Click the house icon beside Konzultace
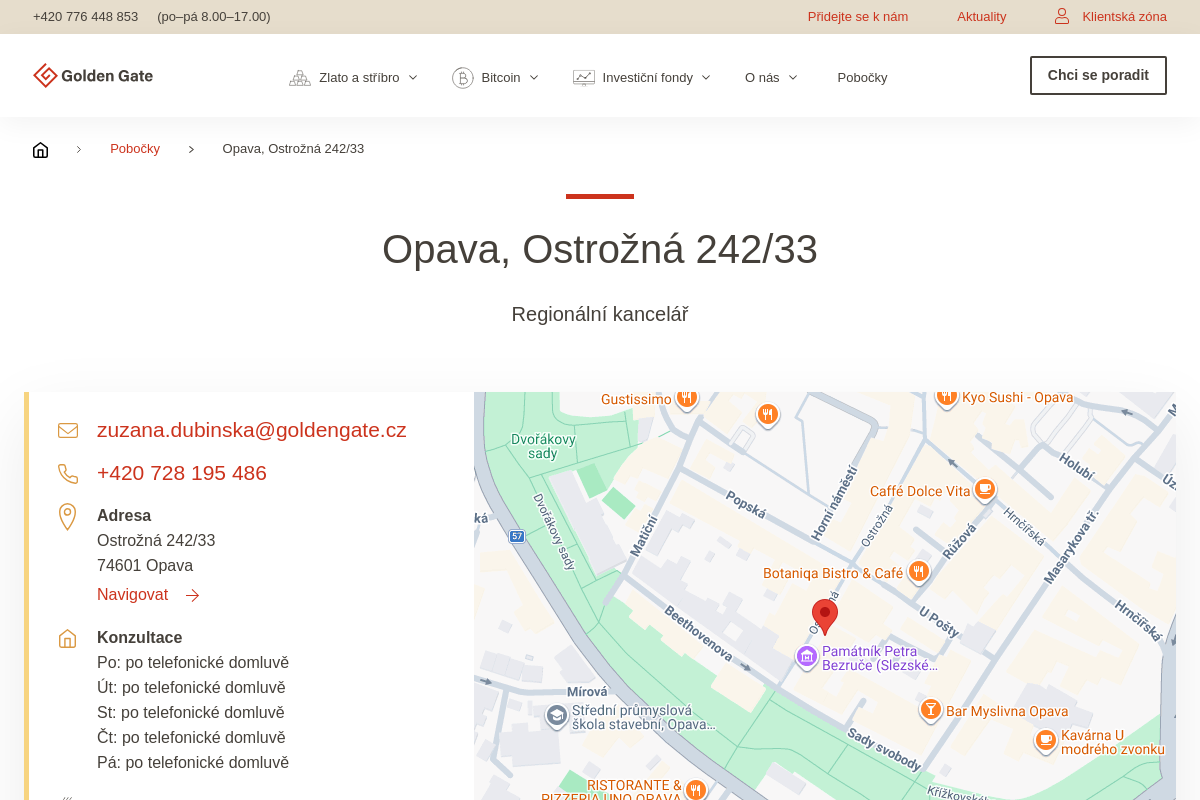1200x800 pixels. click(67, 638)
